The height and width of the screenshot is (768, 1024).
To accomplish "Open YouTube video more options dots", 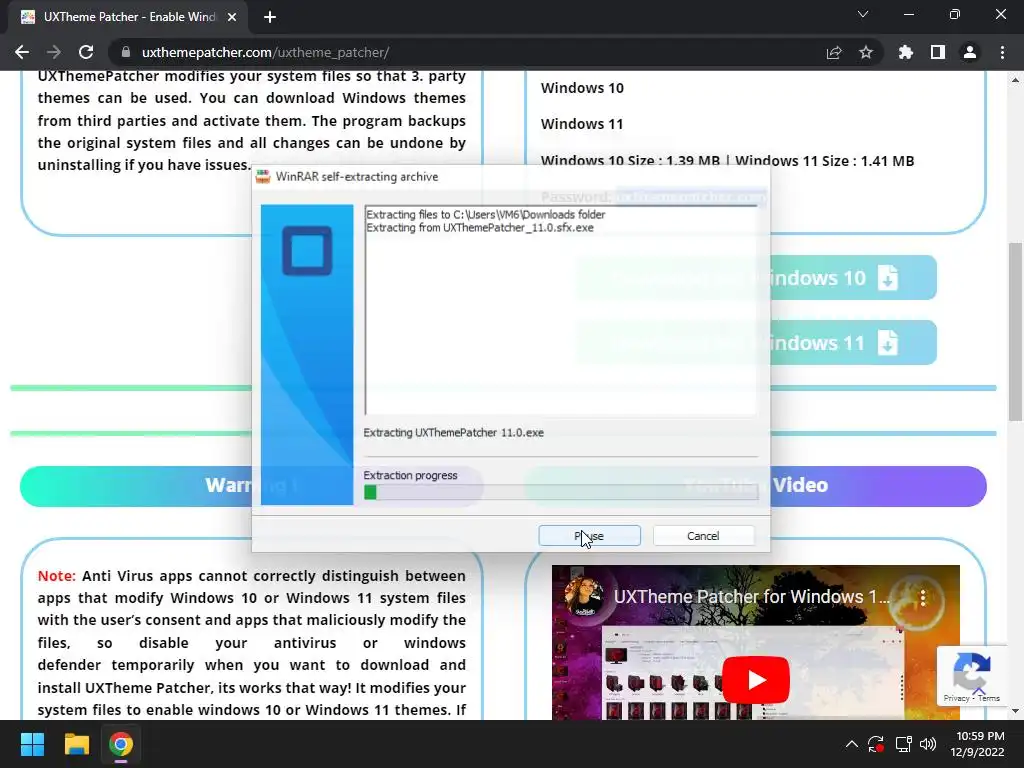I will pos(923,597).
